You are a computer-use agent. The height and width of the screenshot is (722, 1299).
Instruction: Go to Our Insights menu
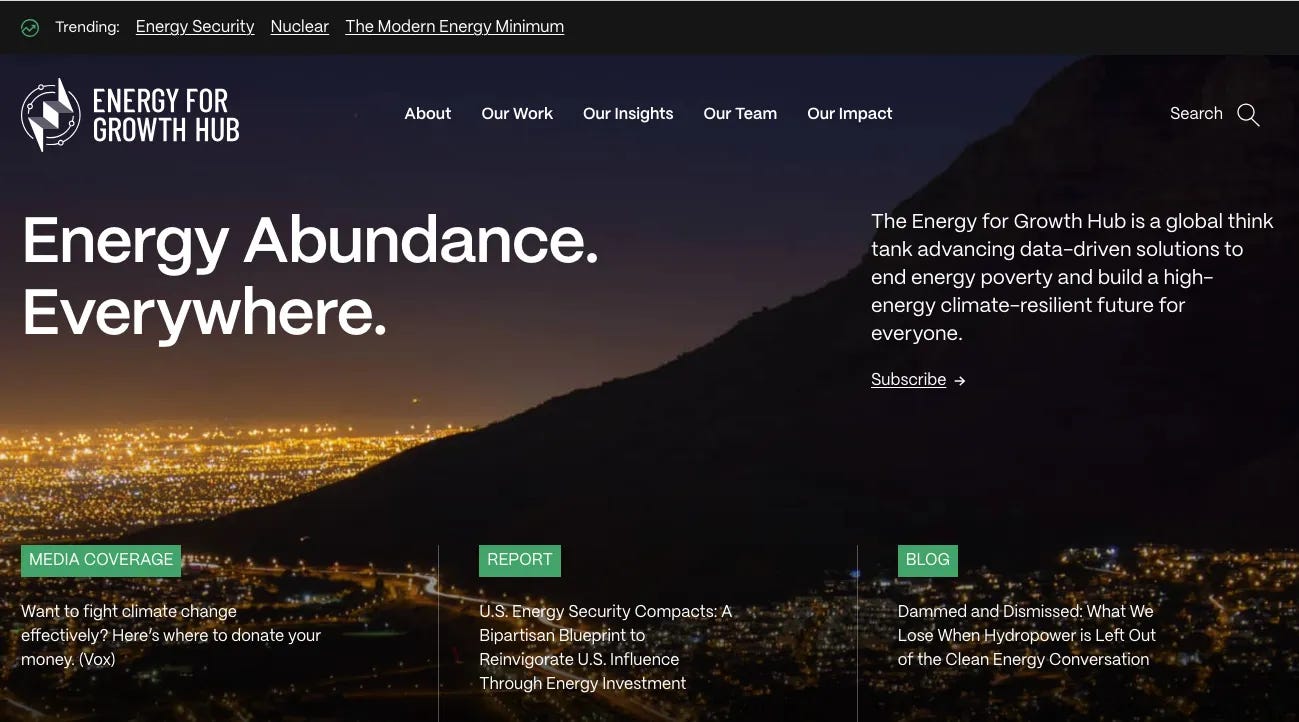coord(628,114)
